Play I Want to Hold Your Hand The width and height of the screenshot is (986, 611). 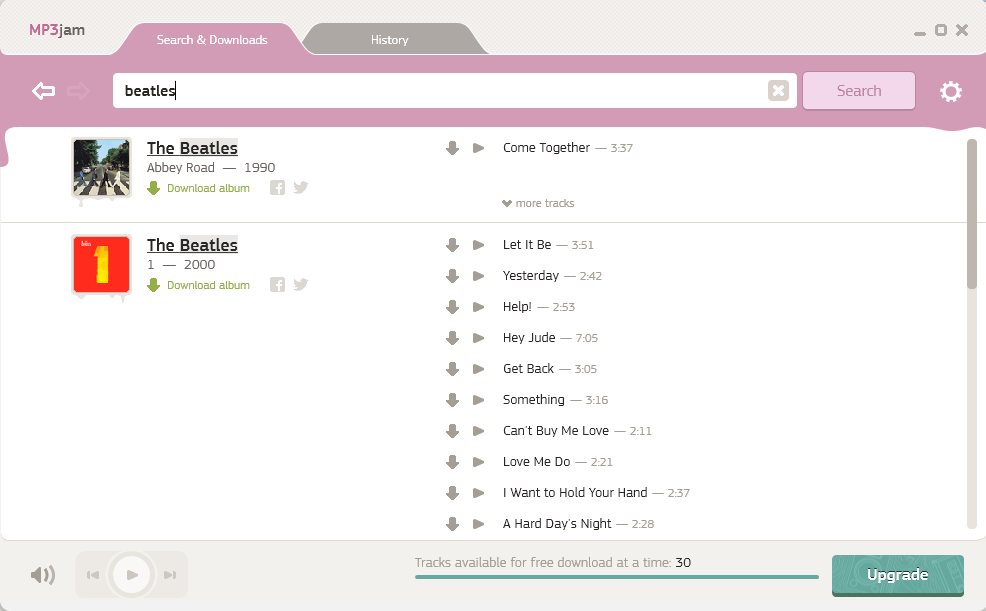479,493
